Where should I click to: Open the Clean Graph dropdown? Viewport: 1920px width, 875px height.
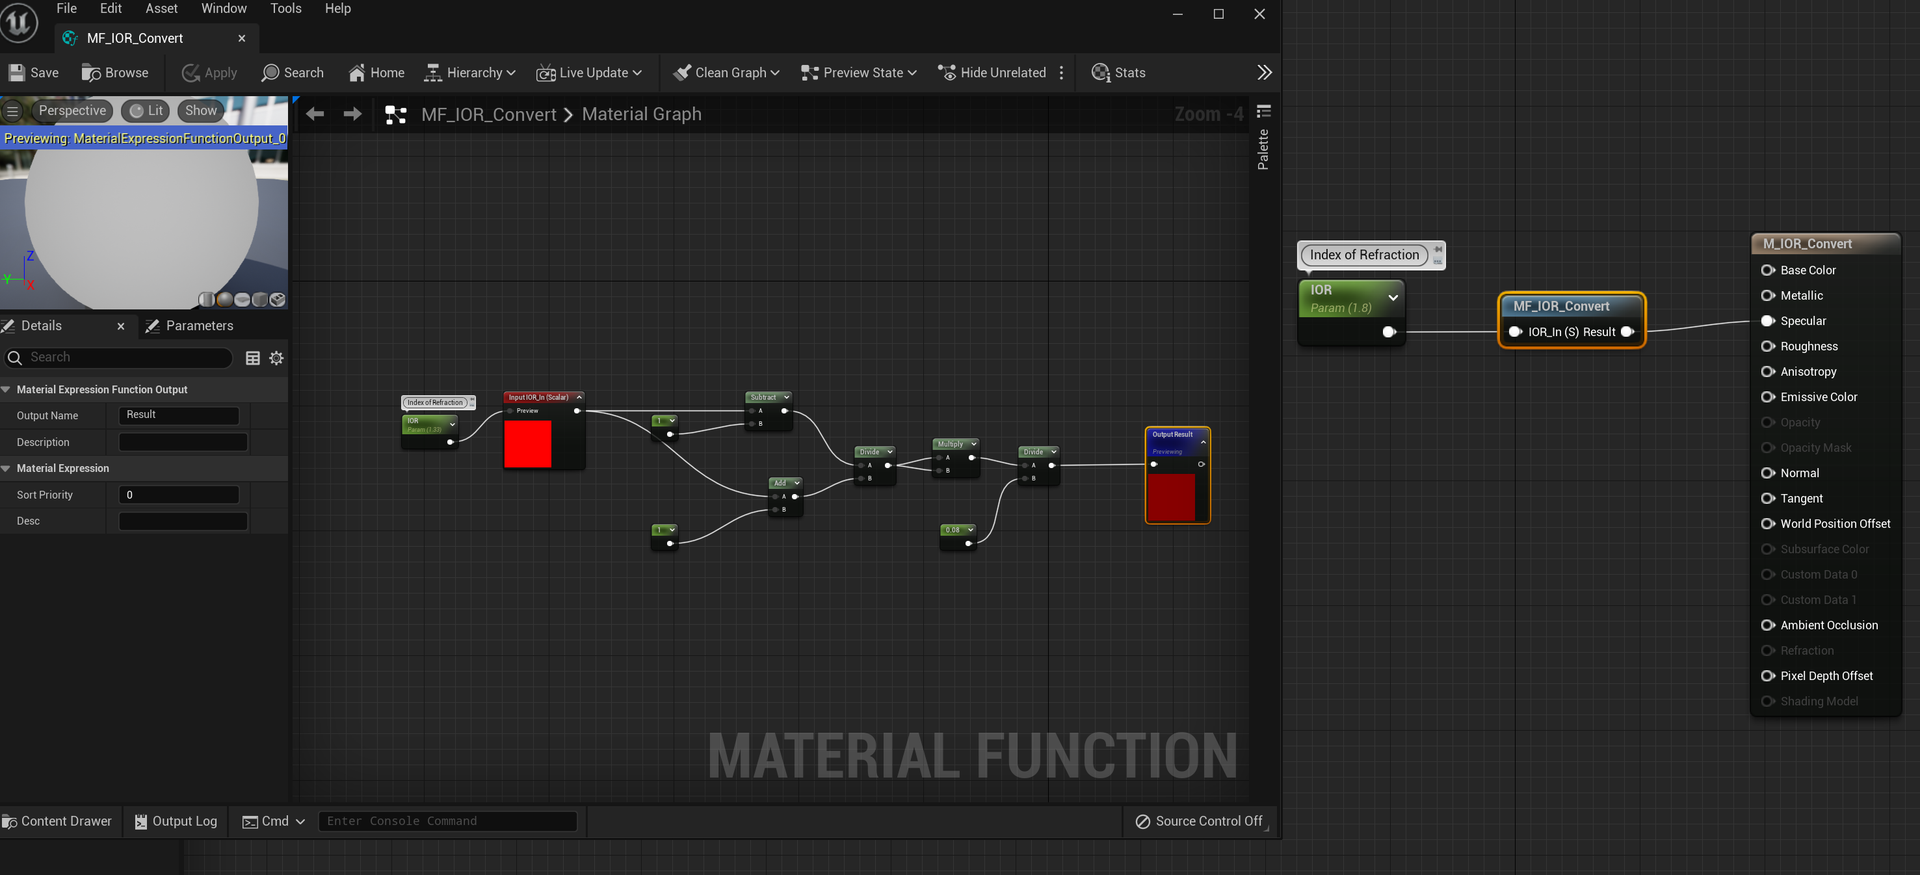(726, 73)
